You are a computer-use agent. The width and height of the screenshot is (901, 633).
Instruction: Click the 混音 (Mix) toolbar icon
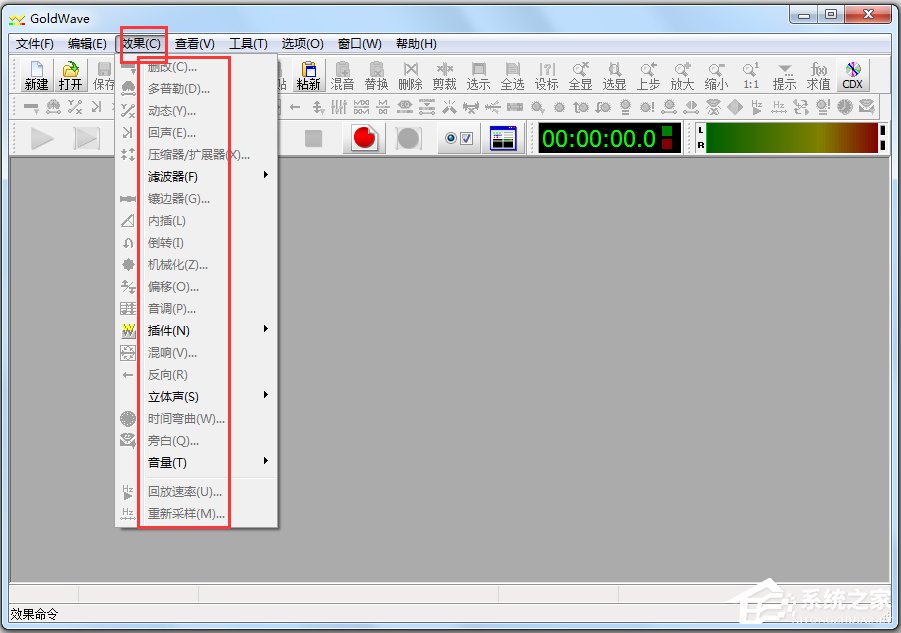[342, 75]
